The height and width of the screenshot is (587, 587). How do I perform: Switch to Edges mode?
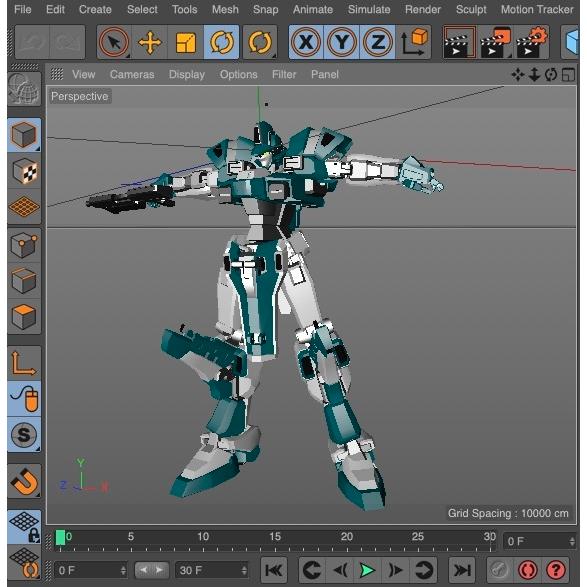[x=24, y=280]
